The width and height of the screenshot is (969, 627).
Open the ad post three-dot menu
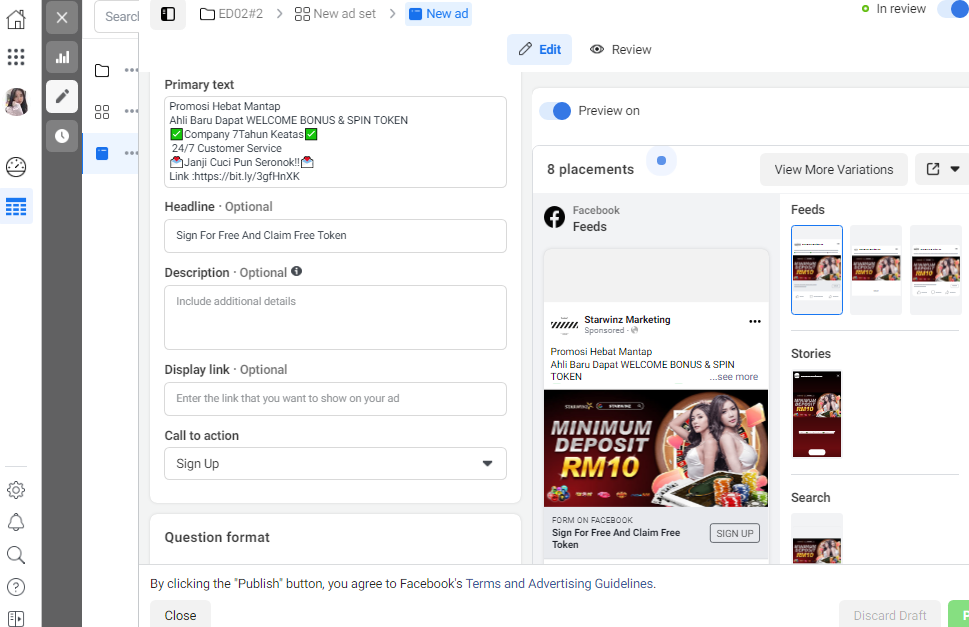(x=755, y=321)
